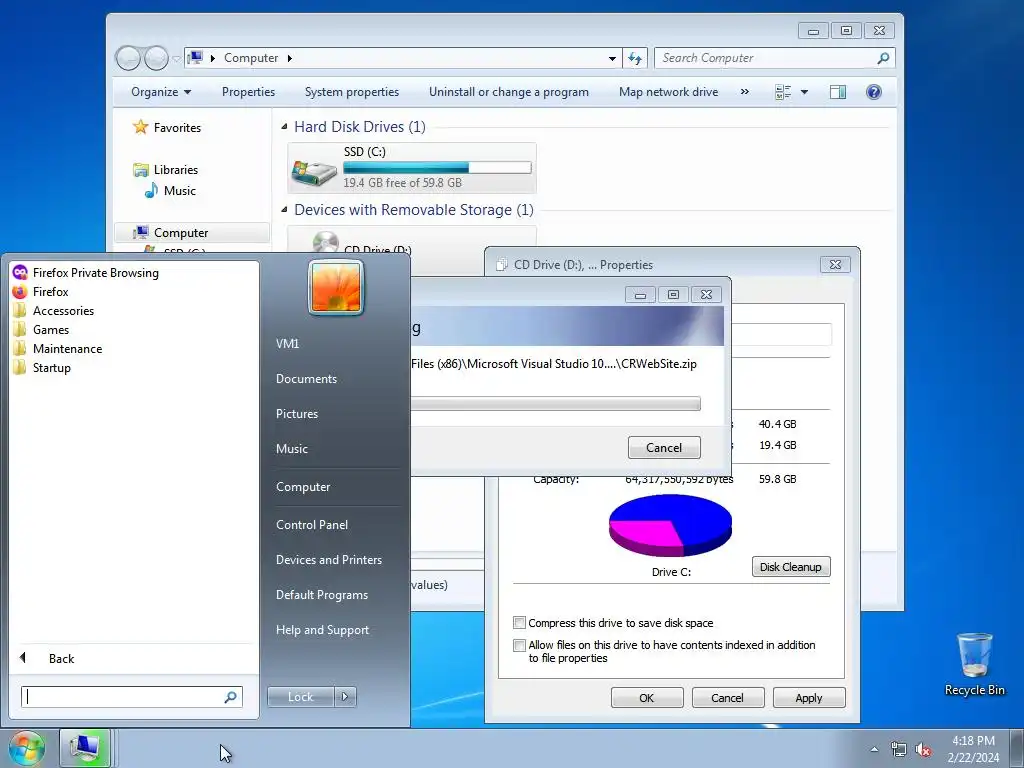The height and width of the screenshot is (768, 1024).
Task: Select the Music library in navigation pane
Action: [170, 191]
